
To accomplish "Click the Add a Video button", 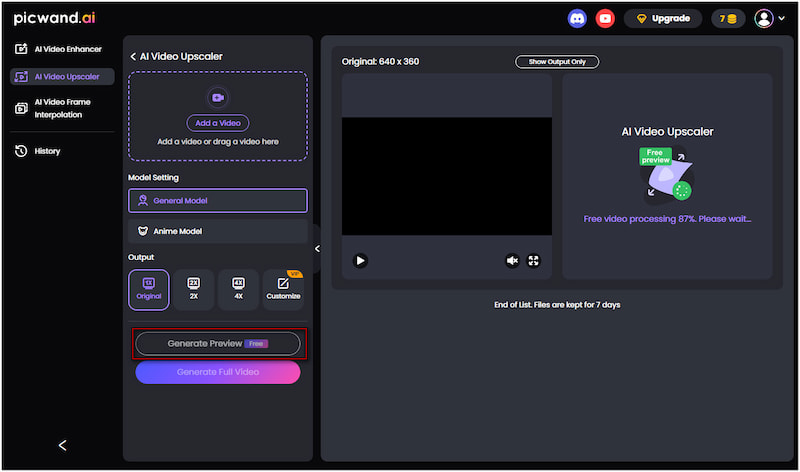I will [218, 123].
